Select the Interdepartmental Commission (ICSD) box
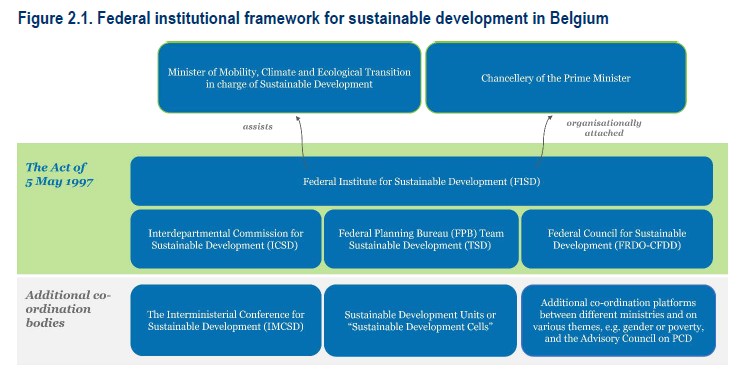The height and width of the screenshot is (375, 747). (226, 239)
